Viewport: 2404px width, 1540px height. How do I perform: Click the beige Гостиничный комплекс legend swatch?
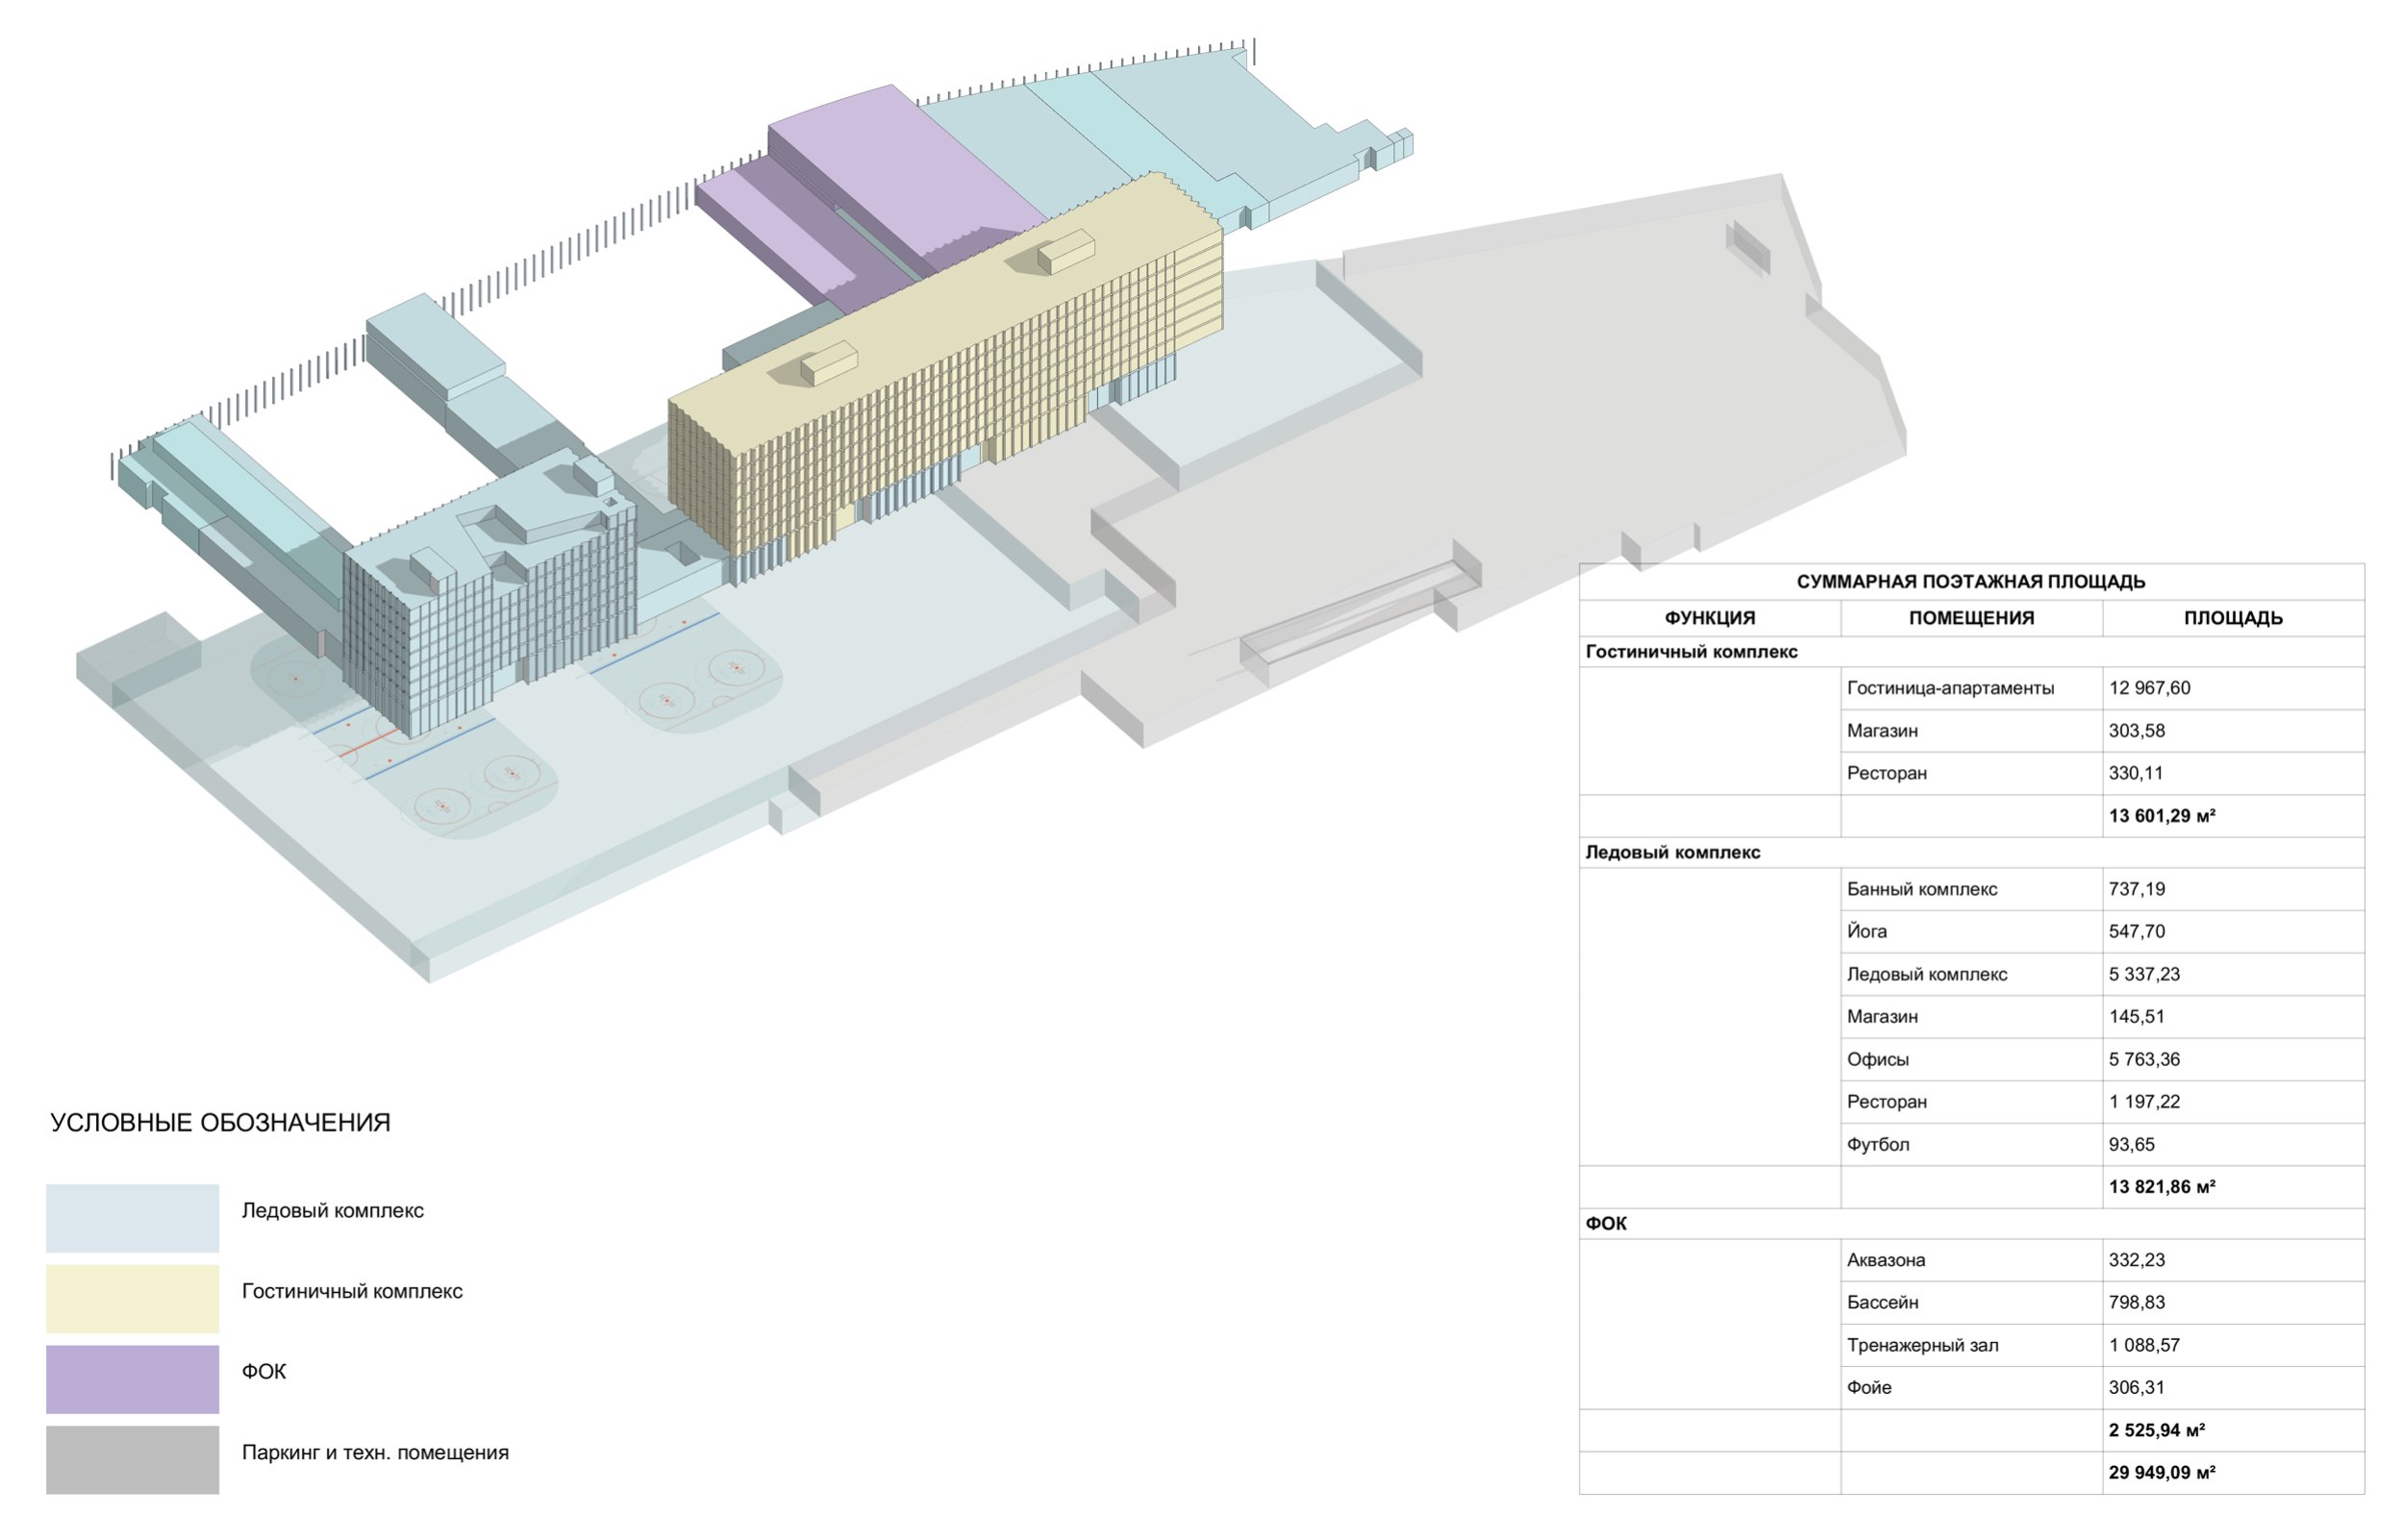[132, 1298]
